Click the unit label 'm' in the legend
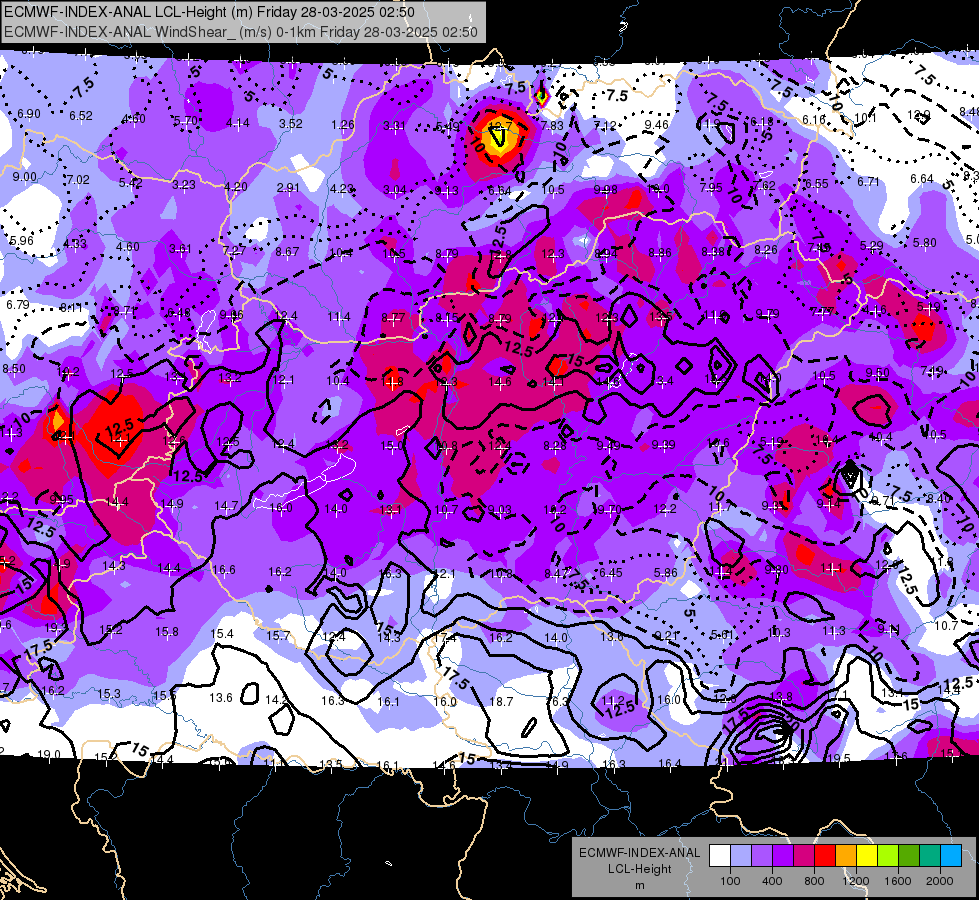This screenshot has width=979, height=900. coord(639,885)
